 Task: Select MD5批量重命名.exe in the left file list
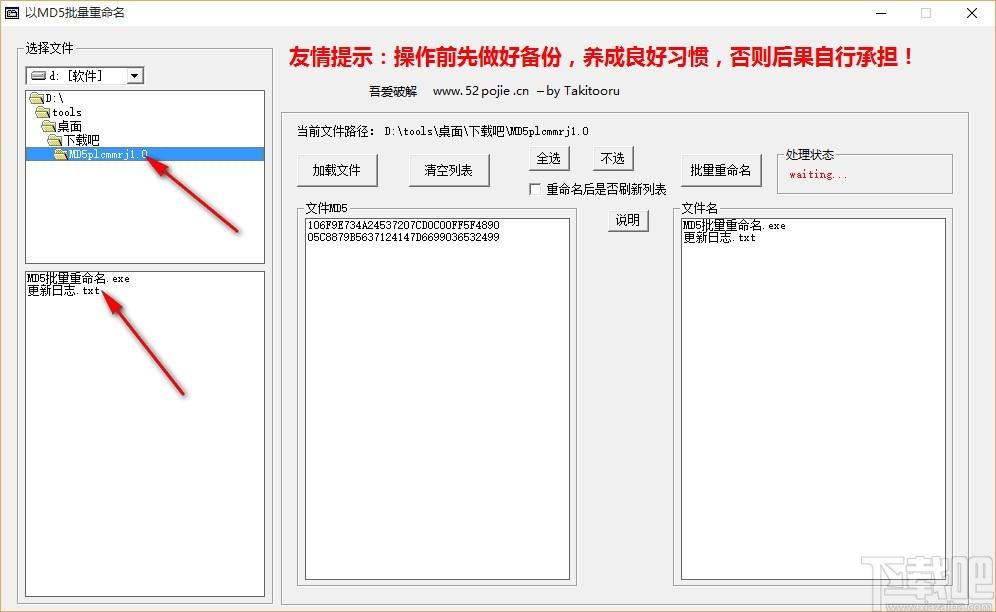click(78, 278)
